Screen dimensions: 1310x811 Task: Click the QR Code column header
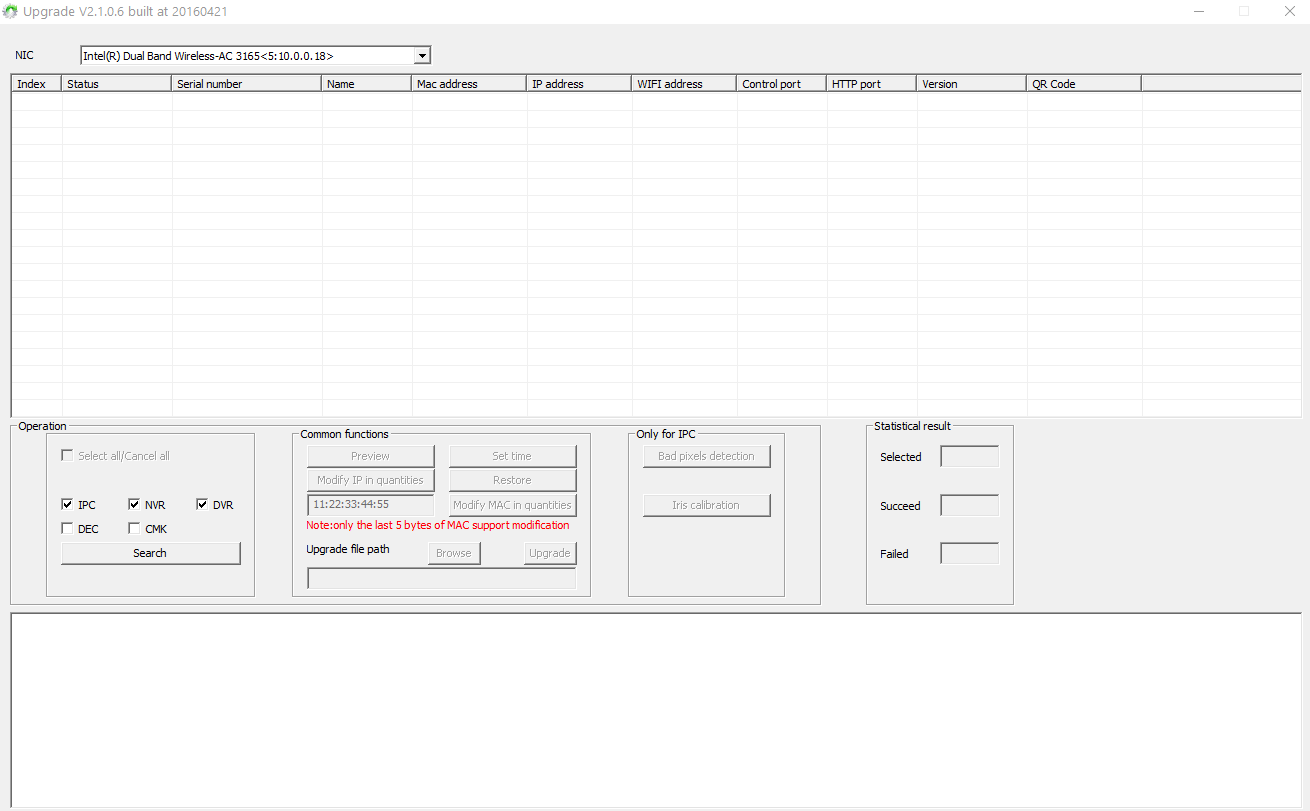click(1083, 84)
